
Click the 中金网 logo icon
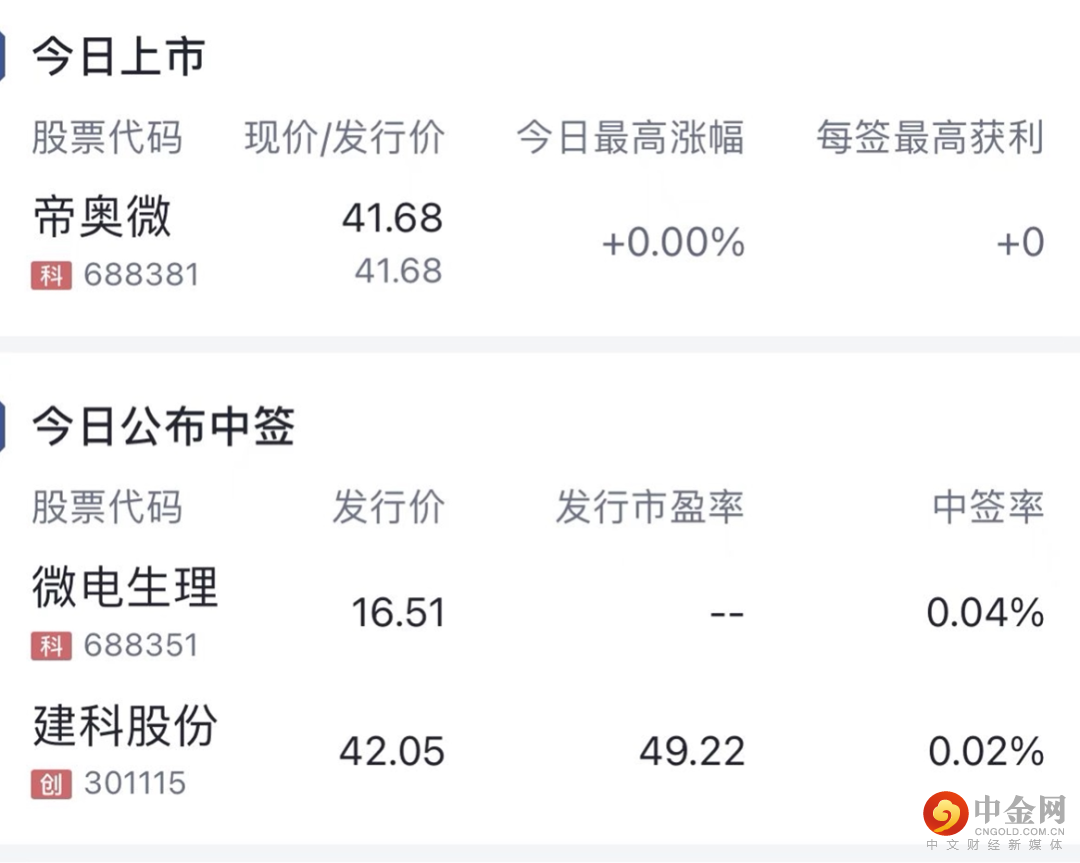[x=945, y=812]
